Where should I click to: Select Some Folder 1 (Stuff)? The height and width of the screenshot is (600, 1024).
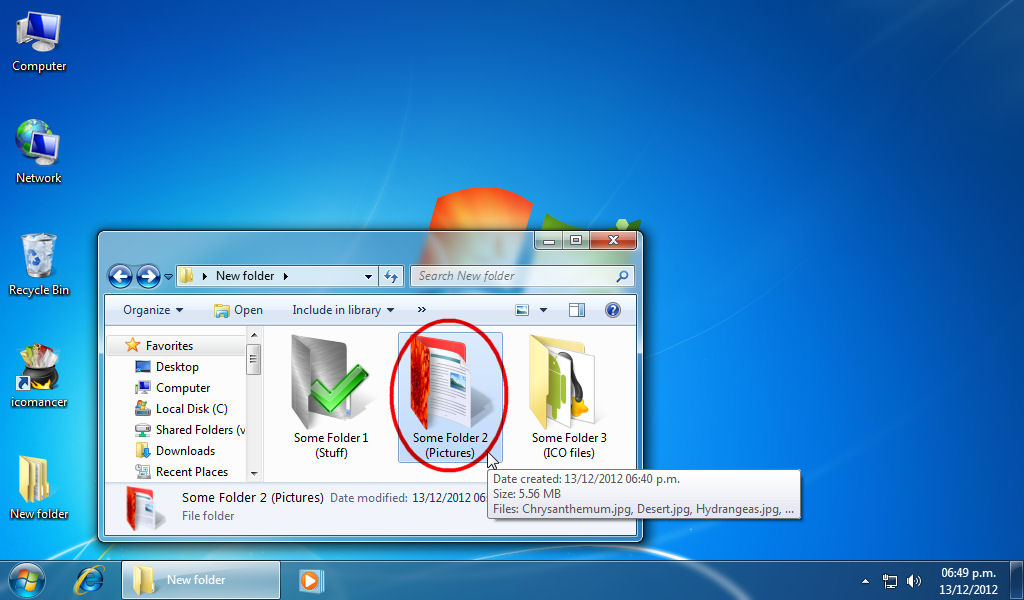(x=331, y=398)
